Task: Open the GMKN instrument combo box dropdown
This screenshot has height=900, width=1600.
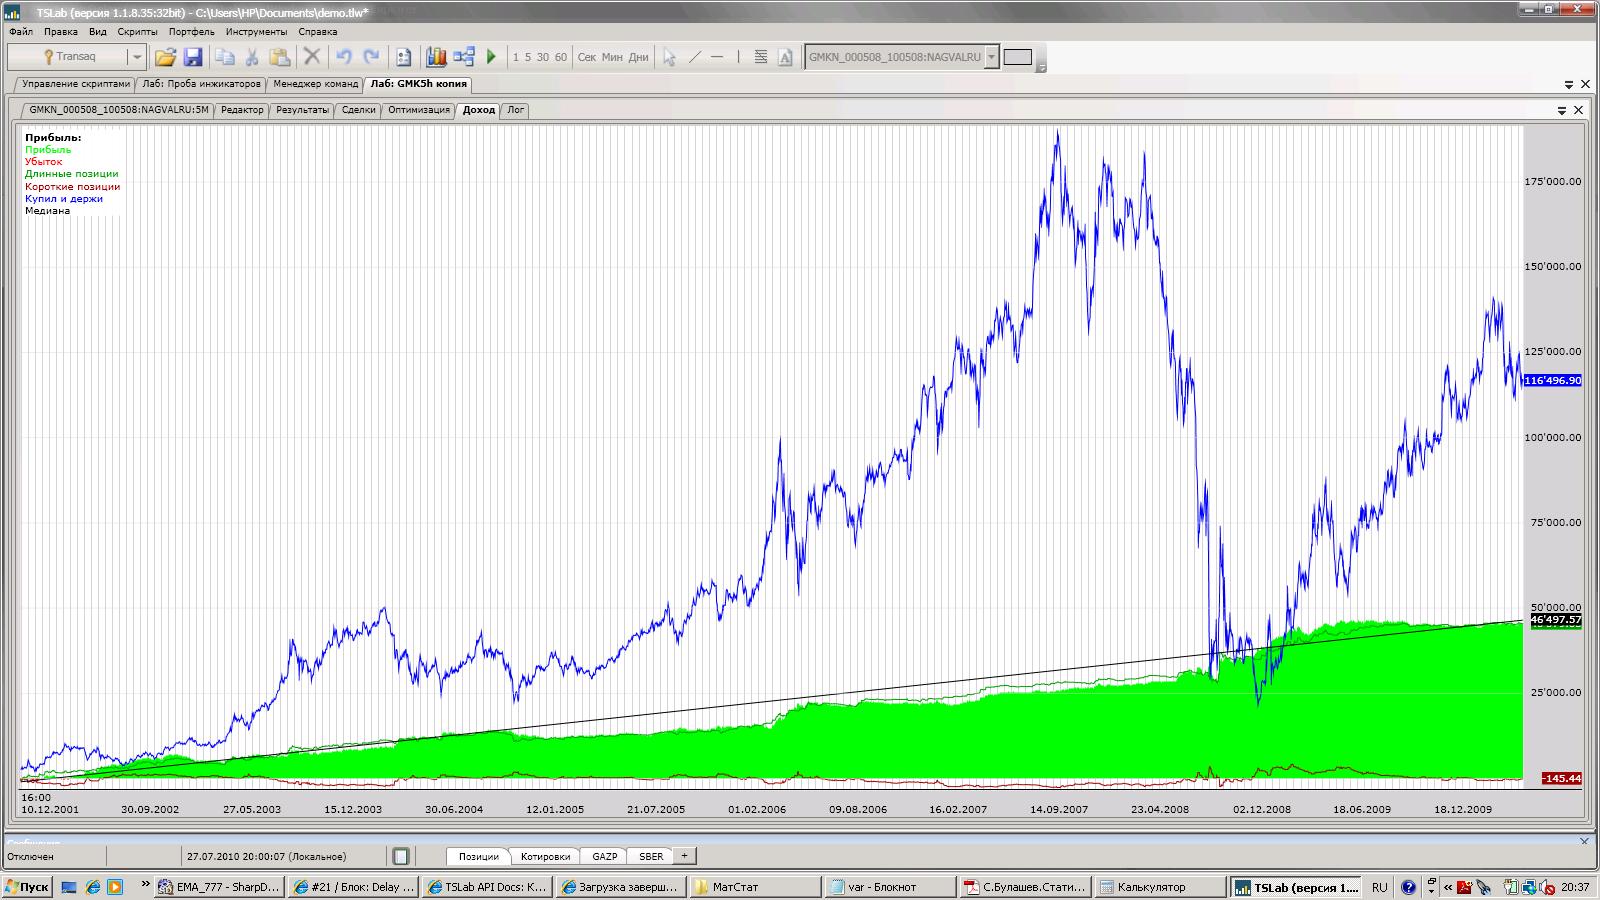Action: coord(992,57)
